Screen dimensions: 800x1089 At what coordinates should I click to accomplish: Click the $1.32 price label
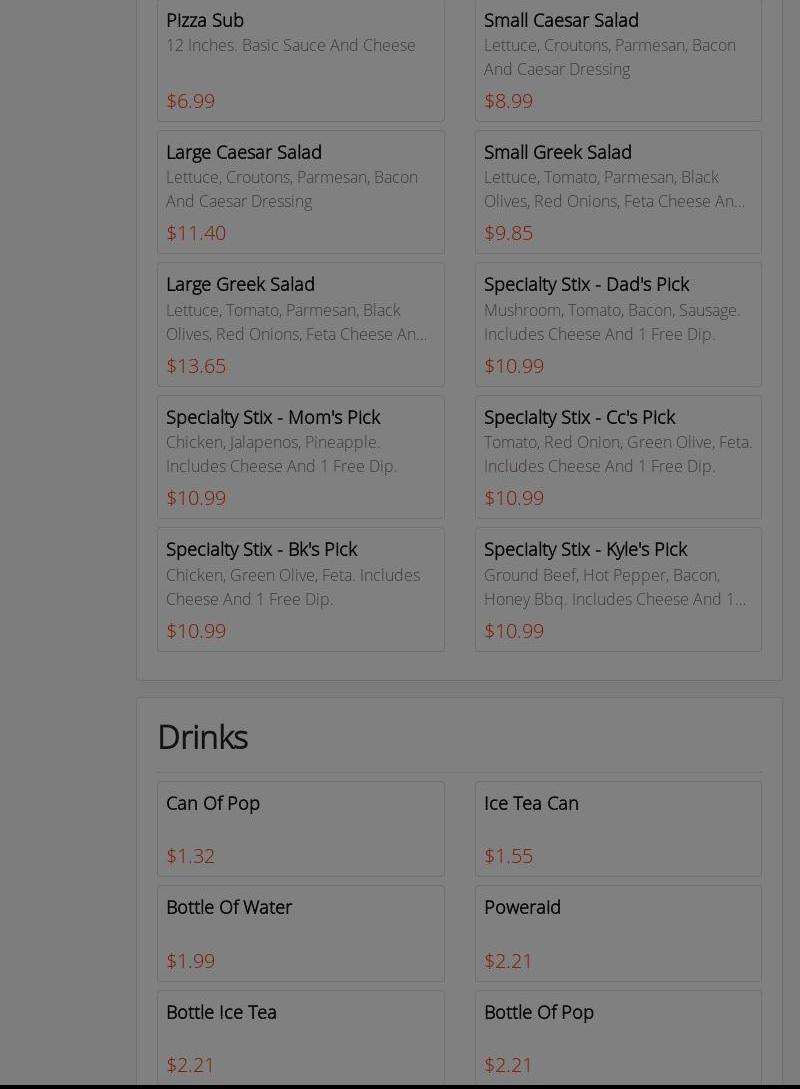[x=190, y=856]
